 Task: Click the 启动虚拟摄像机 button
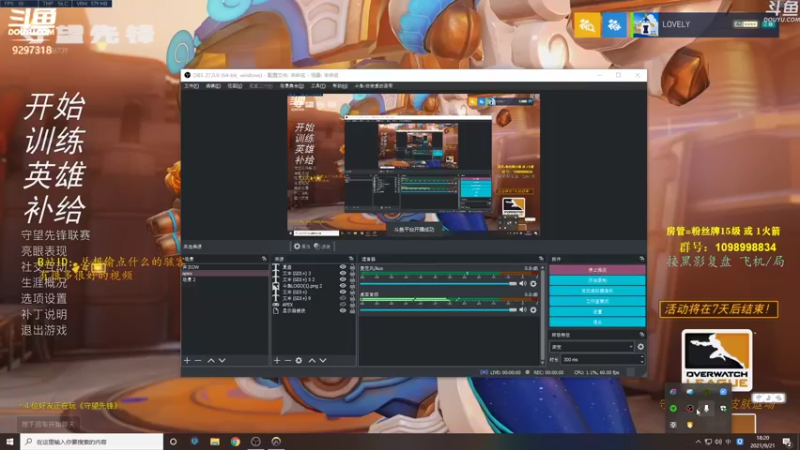597,291
